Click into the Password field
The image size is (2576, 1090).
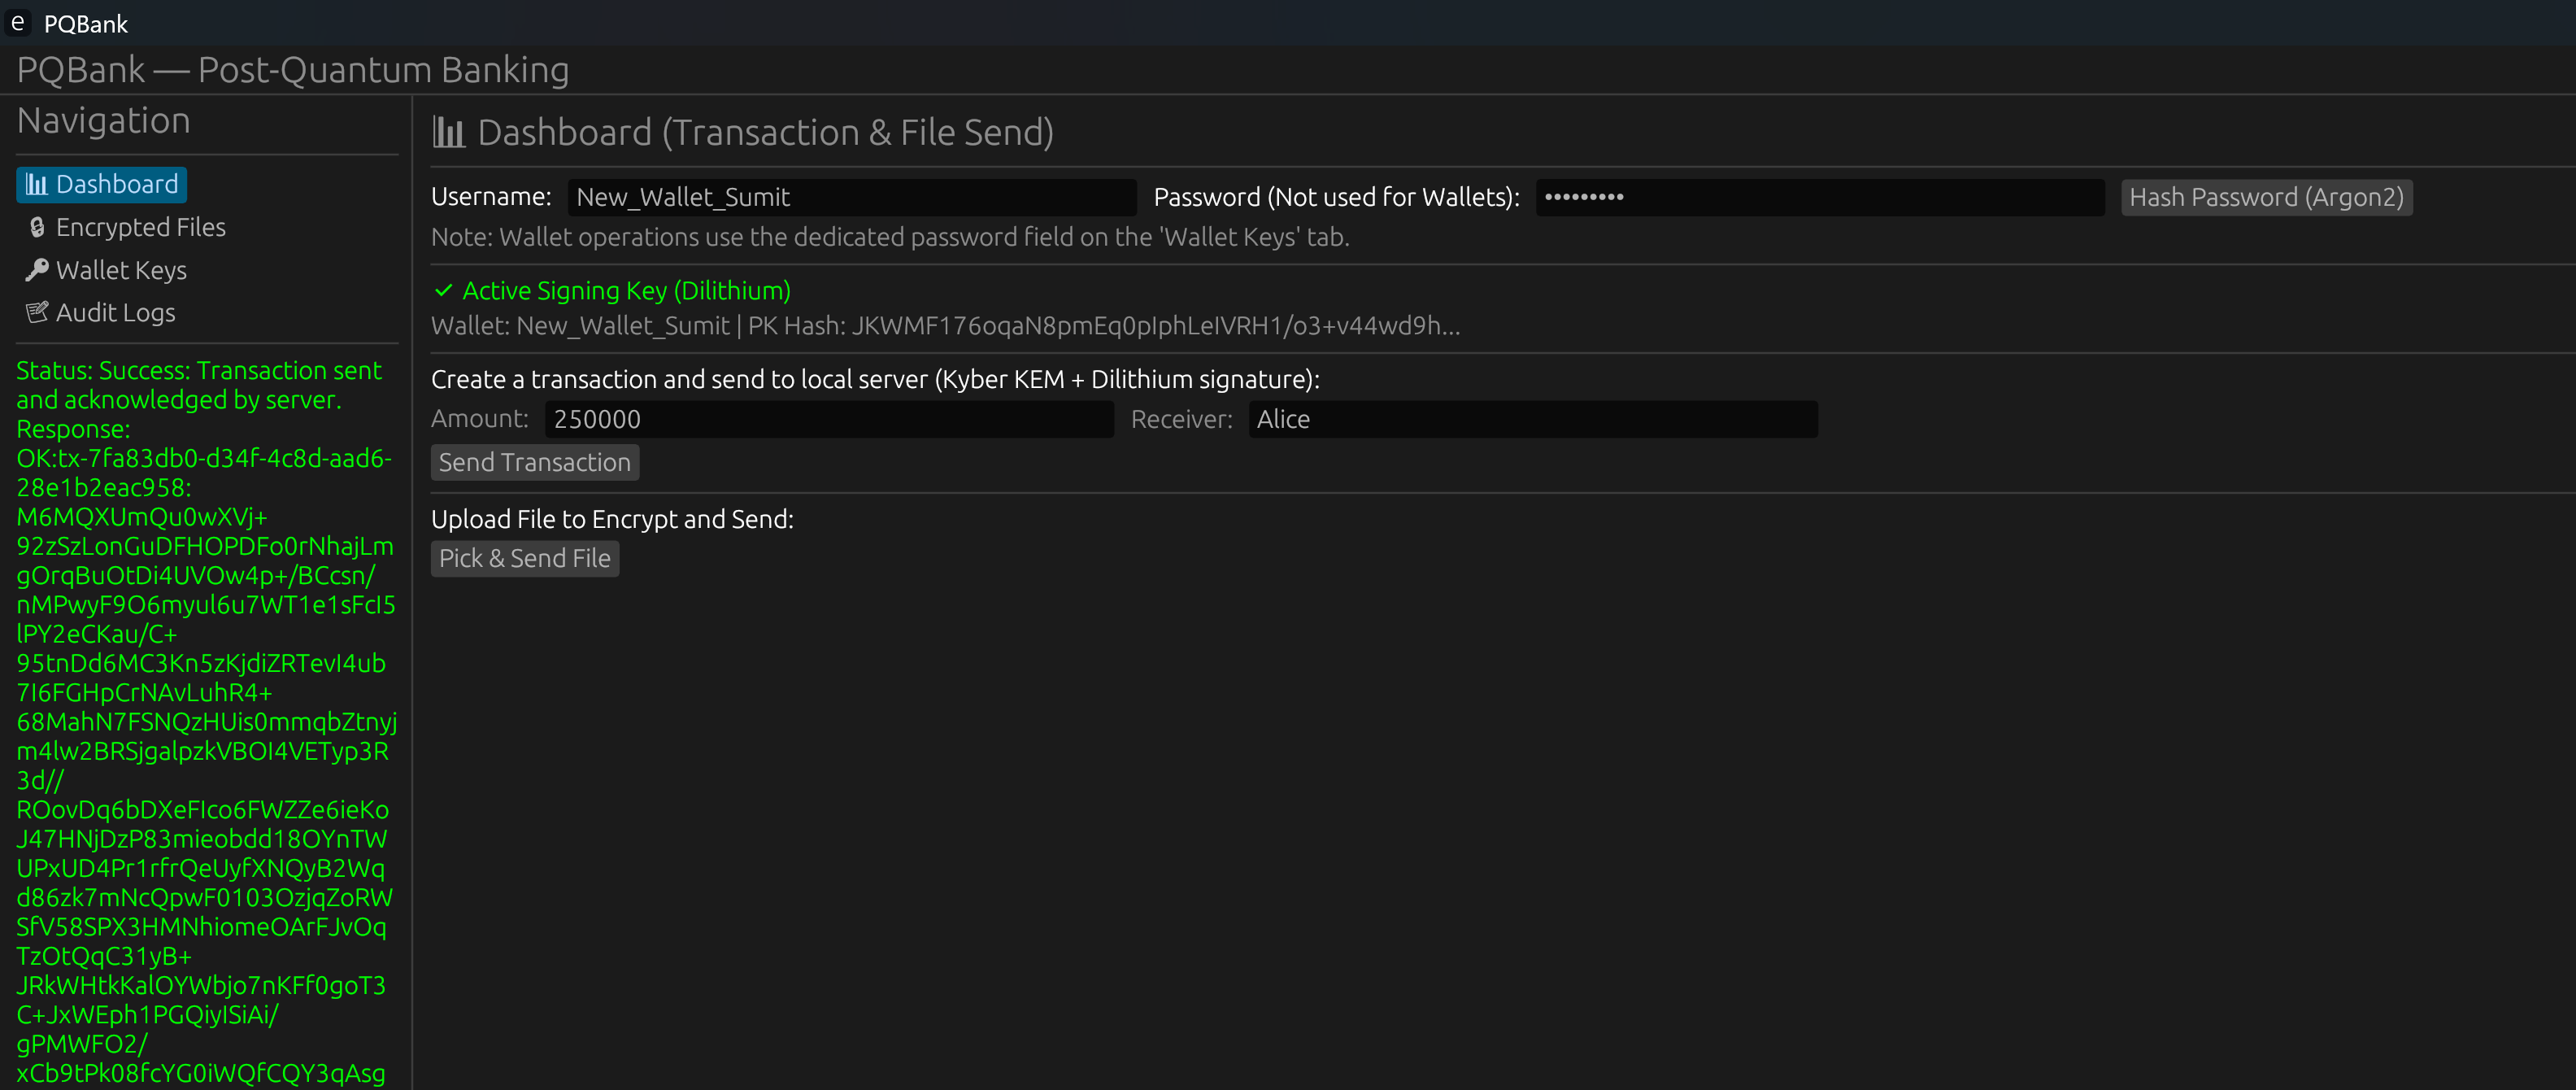(1819, 198)
